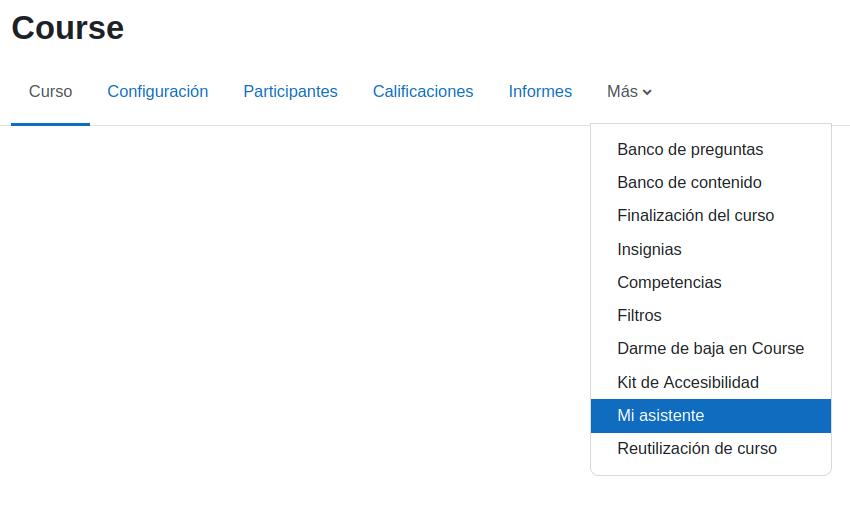Go to the Calificaciones tab
Viewport: 850px width, 509px height.
(x=423, y=92)
